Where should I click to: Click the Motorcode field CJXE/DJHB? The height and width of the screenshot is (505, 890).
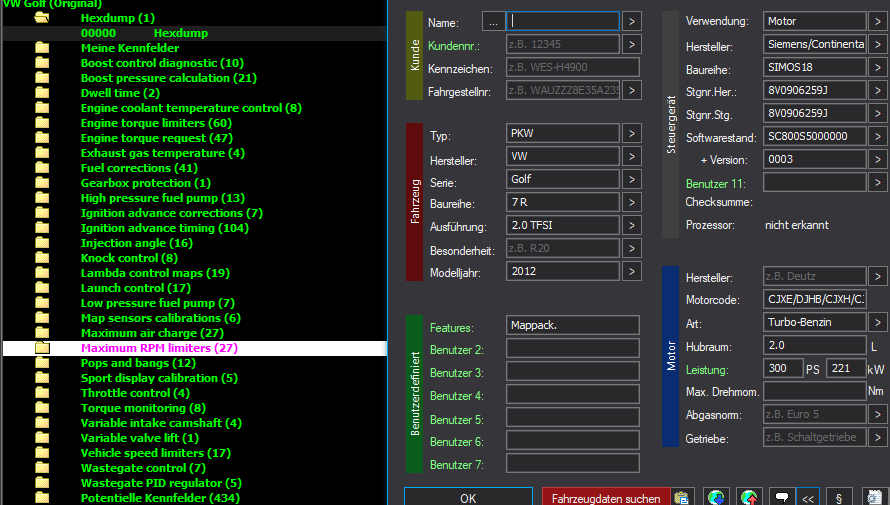[x=815, y=299]
